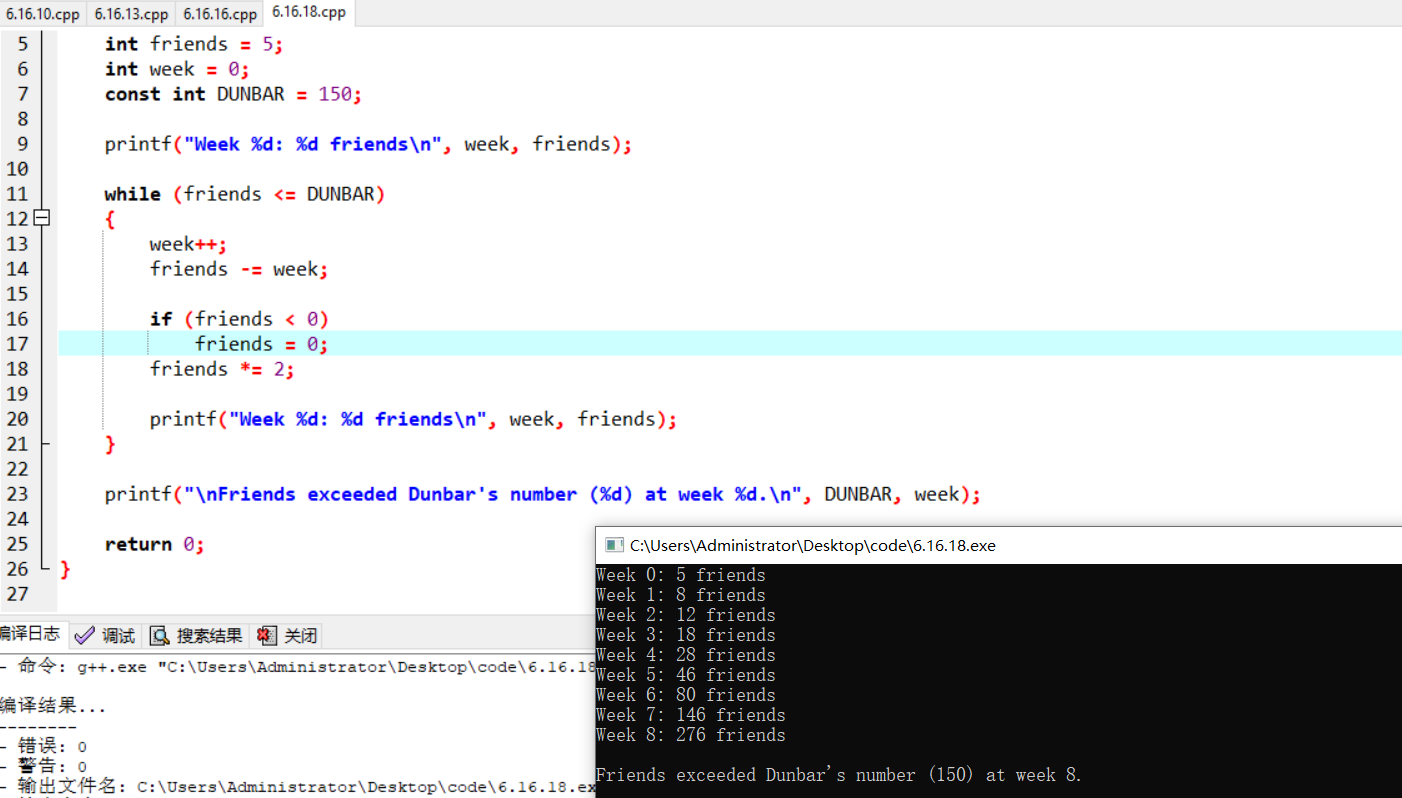Screen dimensions: 1402x798
Task: Click line number 11 in the gutter
Action: pyautogui.click(x=18, y=194)
